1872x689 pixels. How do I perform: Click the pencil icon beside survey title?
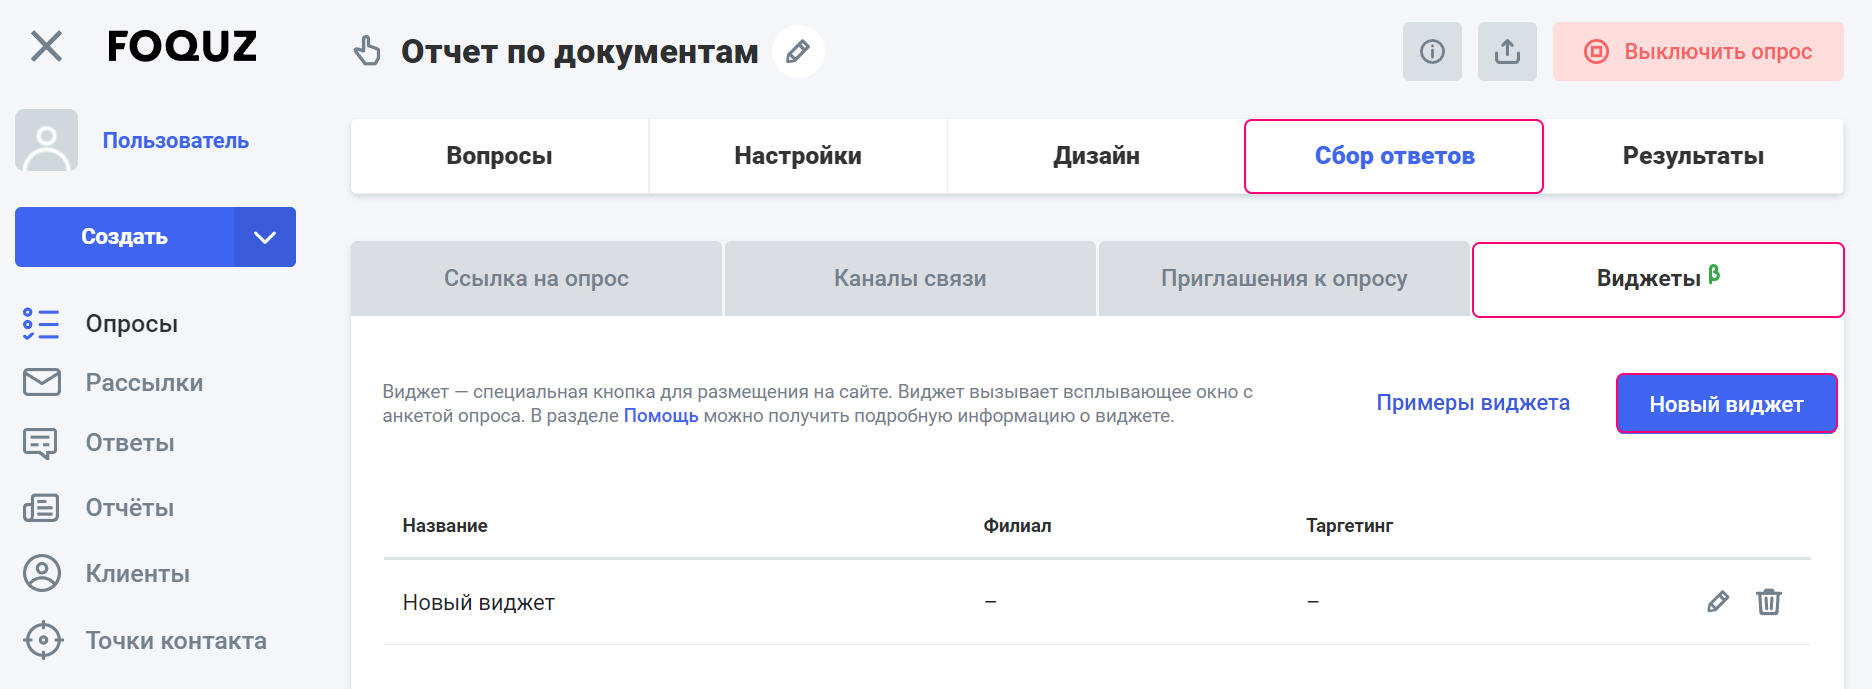click(x=798, y=52)
